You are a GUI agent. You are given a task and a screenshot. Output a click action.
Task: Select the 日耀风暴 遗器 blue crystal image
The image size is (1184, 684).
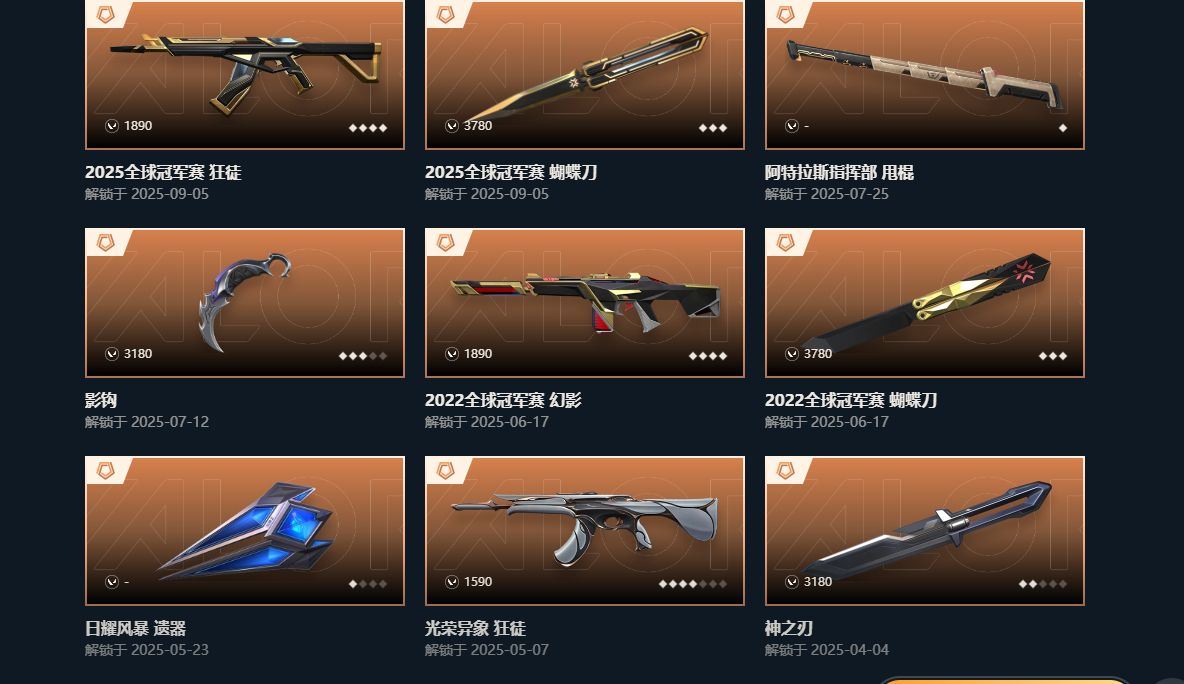pyautogui.click(x=245, y=531)
